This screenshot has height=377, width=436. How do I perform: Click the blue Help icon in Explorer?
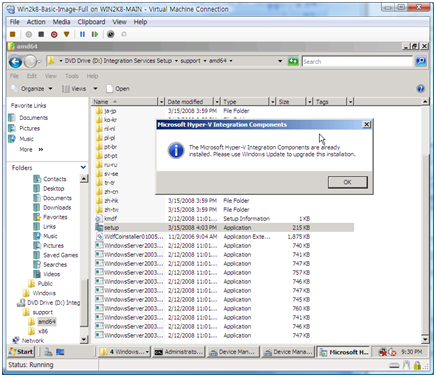[x=421, y=89]
